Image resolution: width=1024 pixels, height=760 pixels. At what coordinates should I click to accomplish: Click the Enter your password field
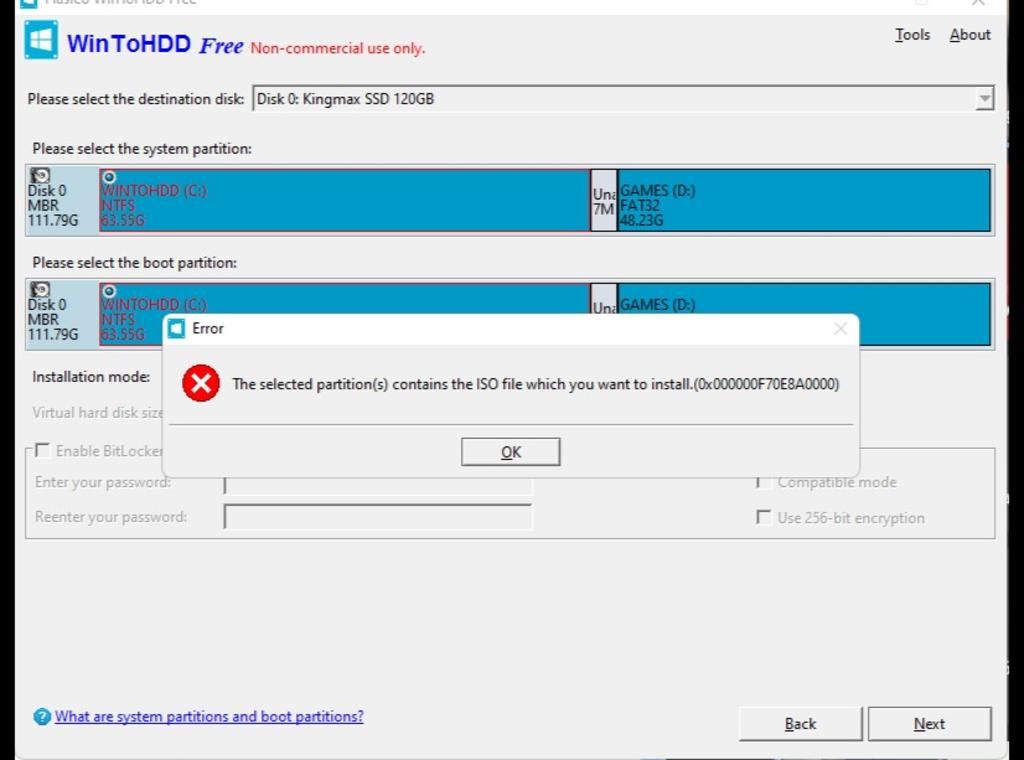coord(377,484)
